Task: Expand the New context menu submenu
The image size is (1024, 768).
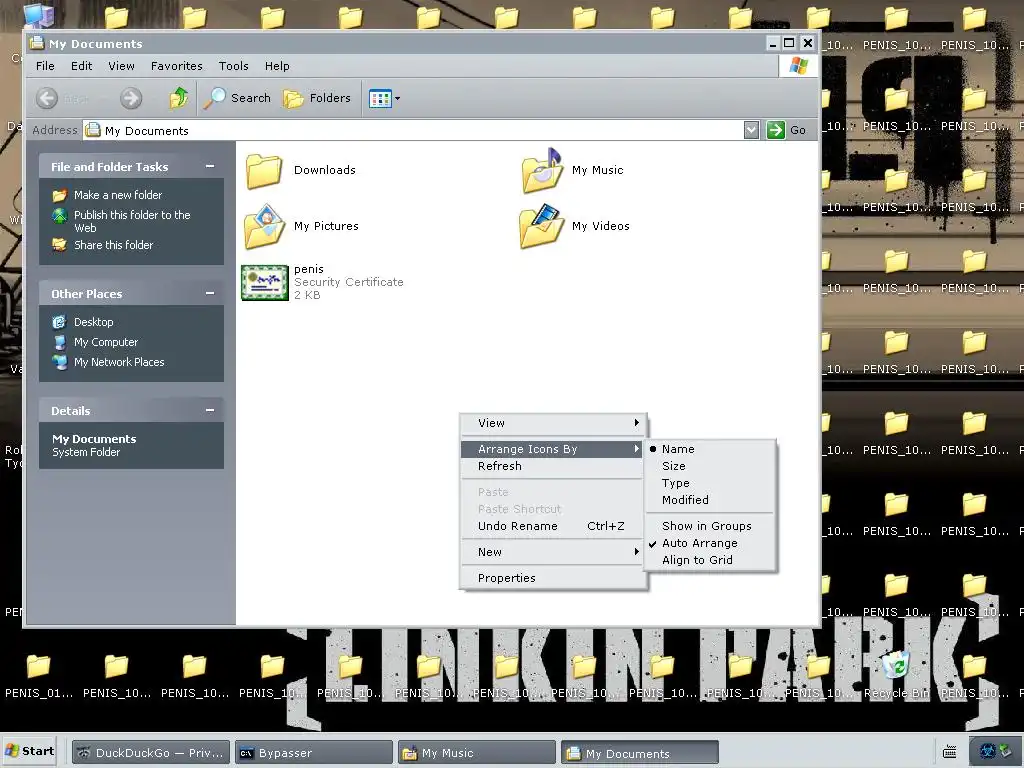Action: 553,552
